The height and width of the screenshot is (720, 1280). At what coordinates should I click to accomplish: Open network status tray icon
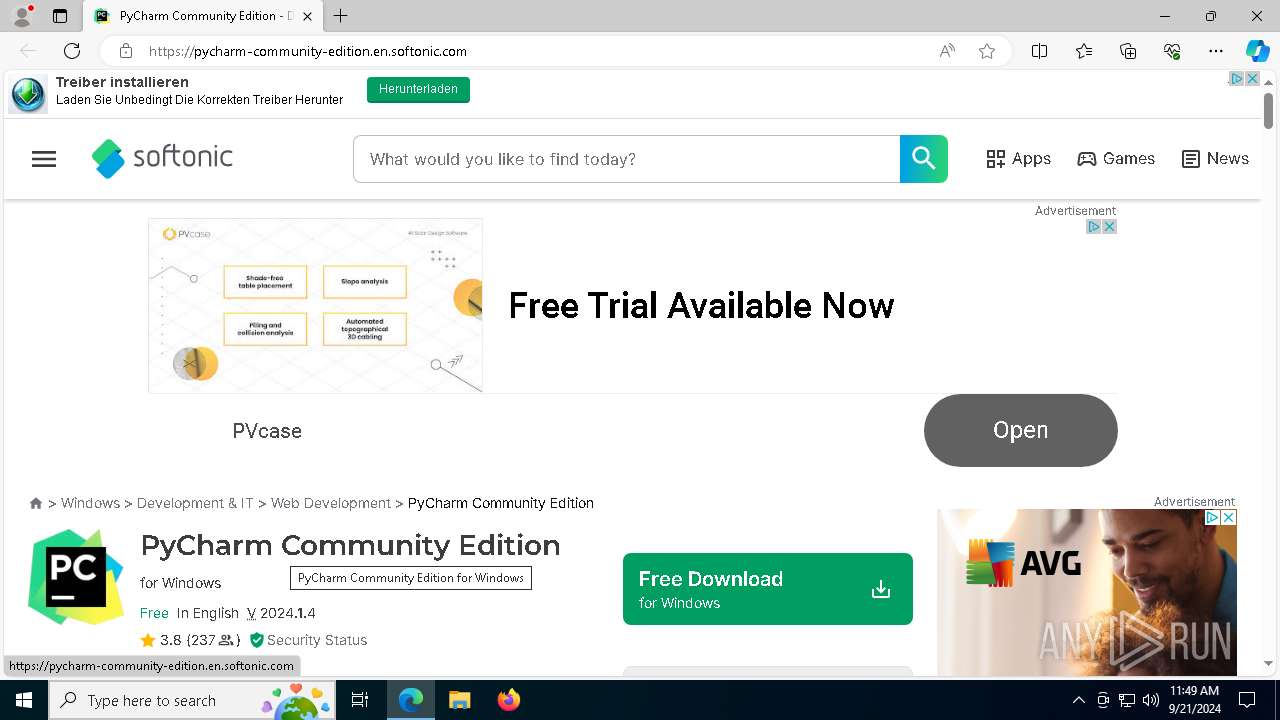coord(1127,700)
